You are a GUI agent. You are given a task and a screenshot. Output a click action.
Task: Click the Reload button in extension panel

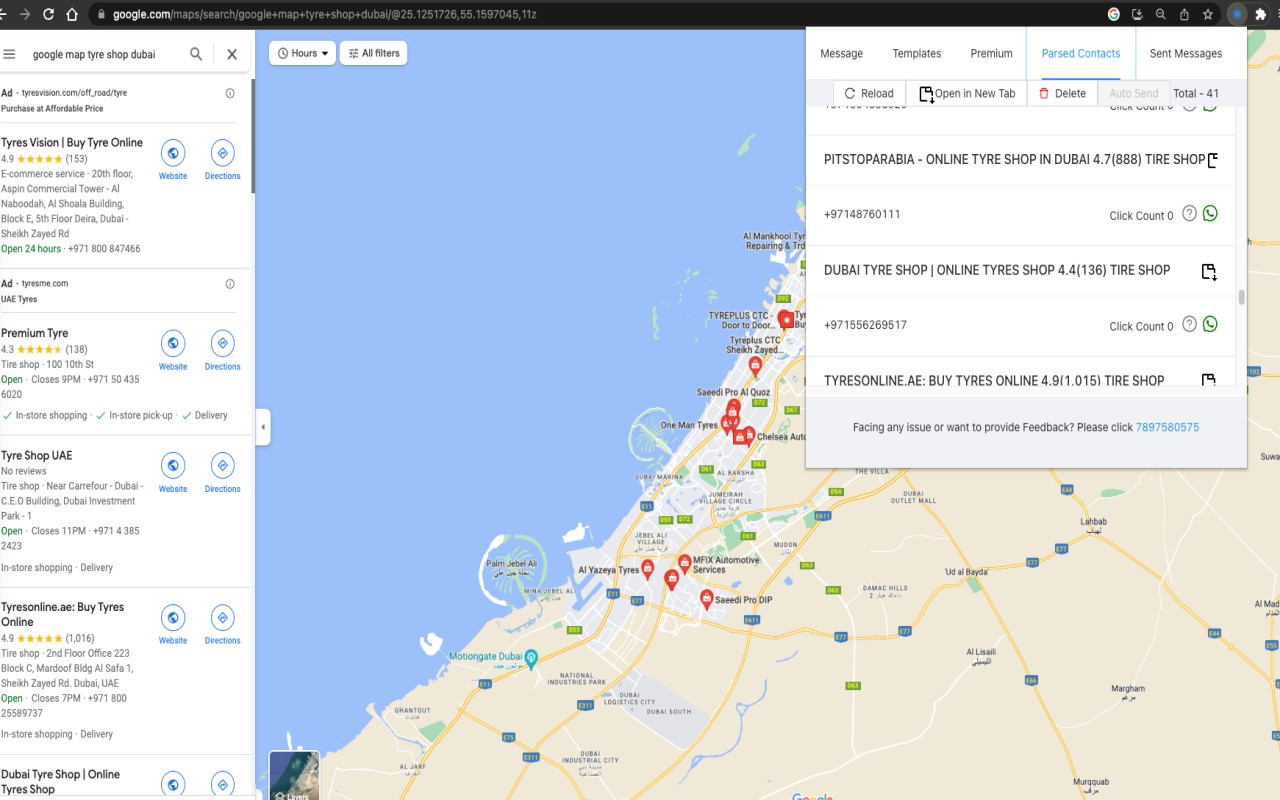point(869,93)
